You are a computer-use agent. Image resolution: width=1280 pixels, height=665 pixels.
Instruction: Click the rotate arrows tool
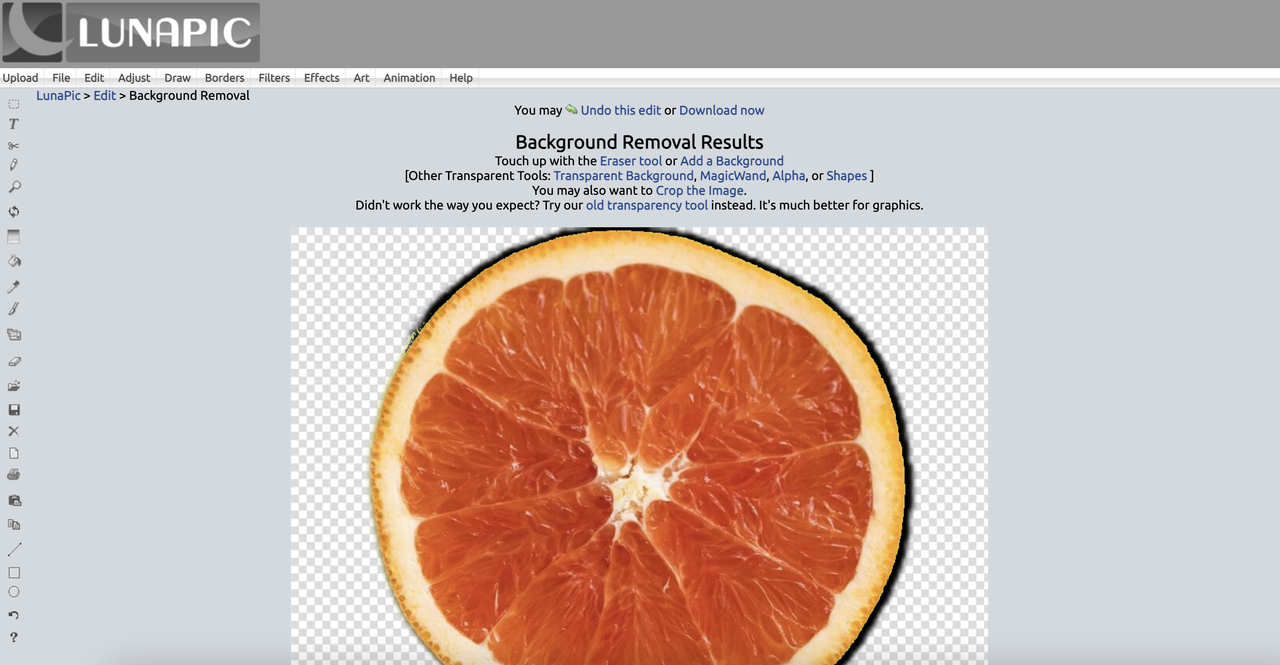coord(14,212)
